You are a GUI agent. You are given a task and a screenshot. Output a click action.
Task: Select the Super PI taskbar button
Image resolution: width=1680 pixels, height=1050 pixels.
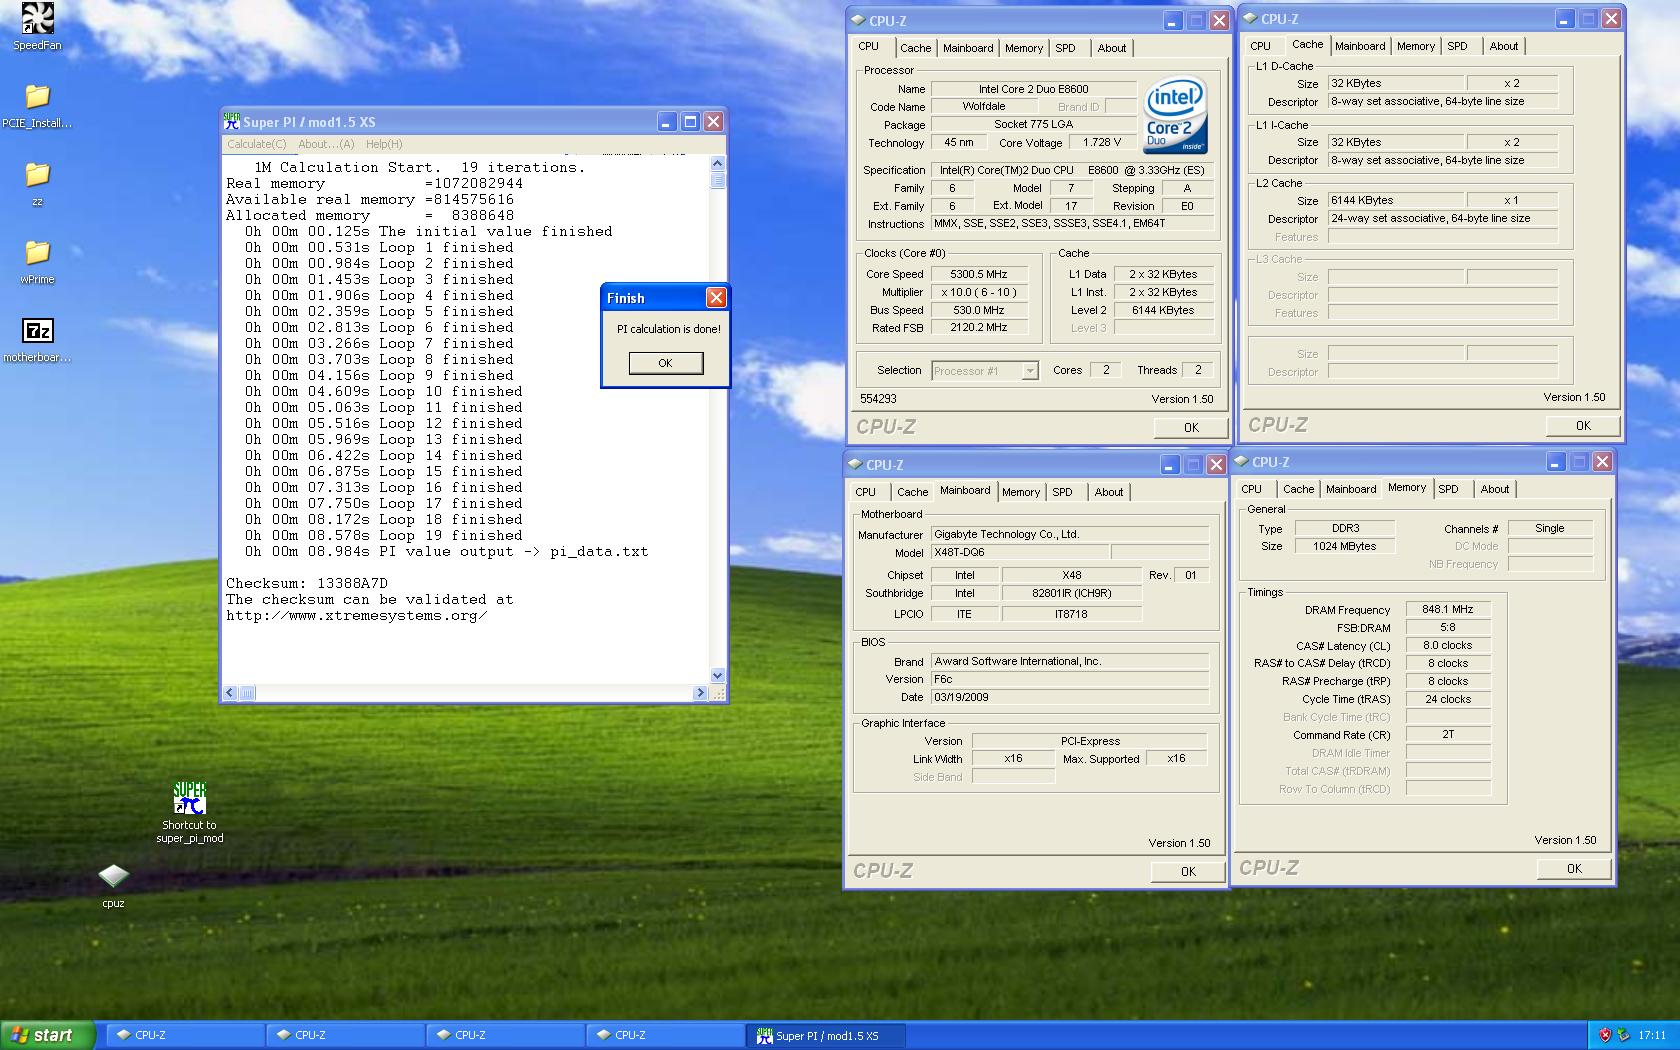826,1035
